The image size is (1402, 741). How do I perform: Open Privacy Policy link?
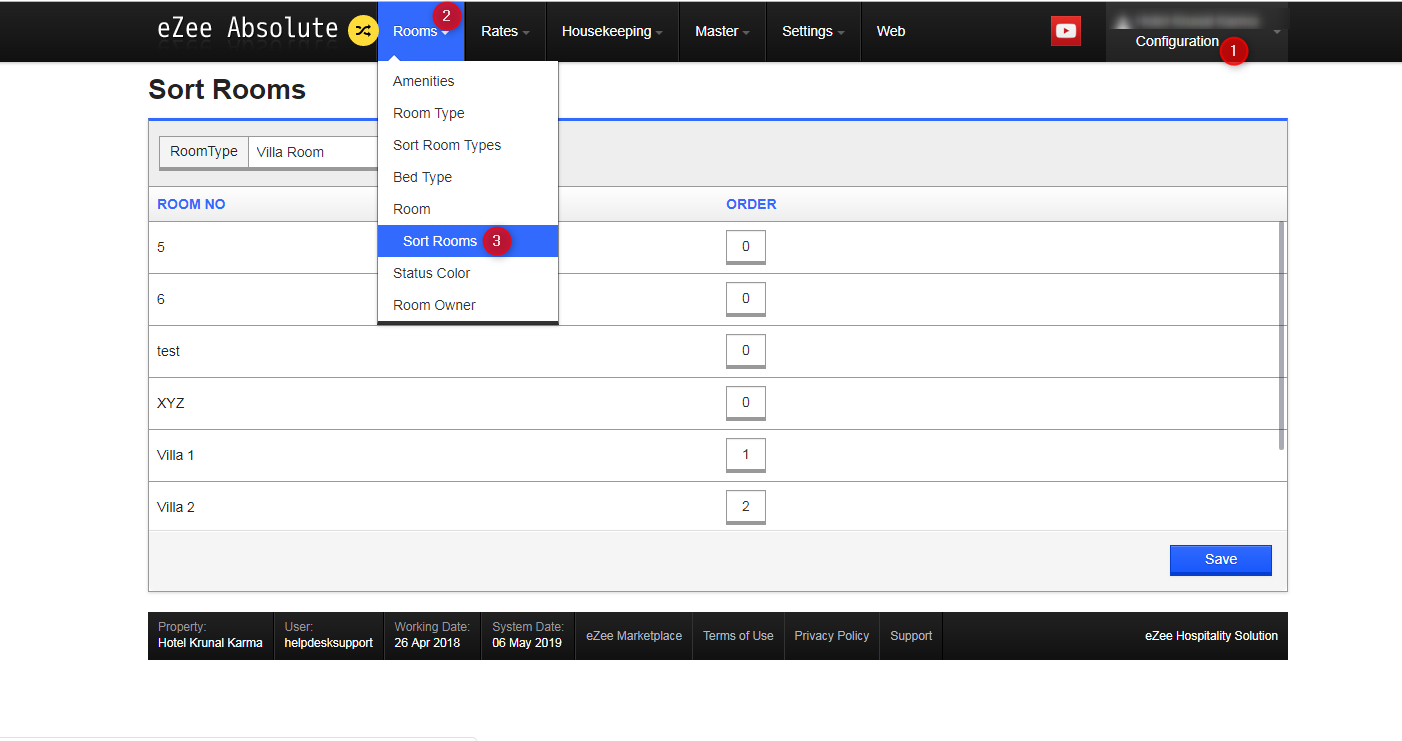pyautogui.click(x=832, y=636)
